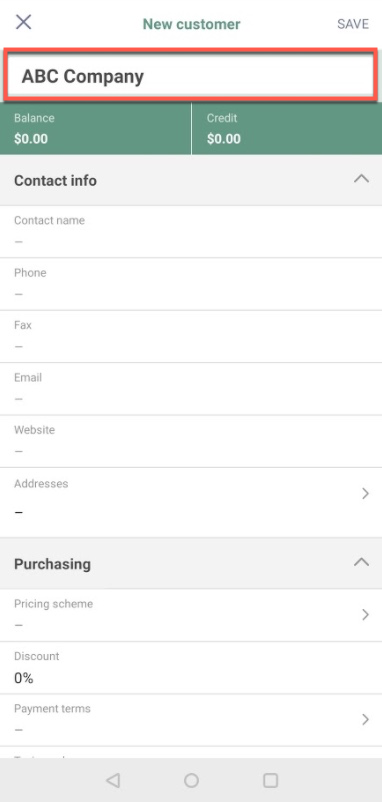Tap the Balance amount panel
The image size is (382, 802).
pos(95,128)
